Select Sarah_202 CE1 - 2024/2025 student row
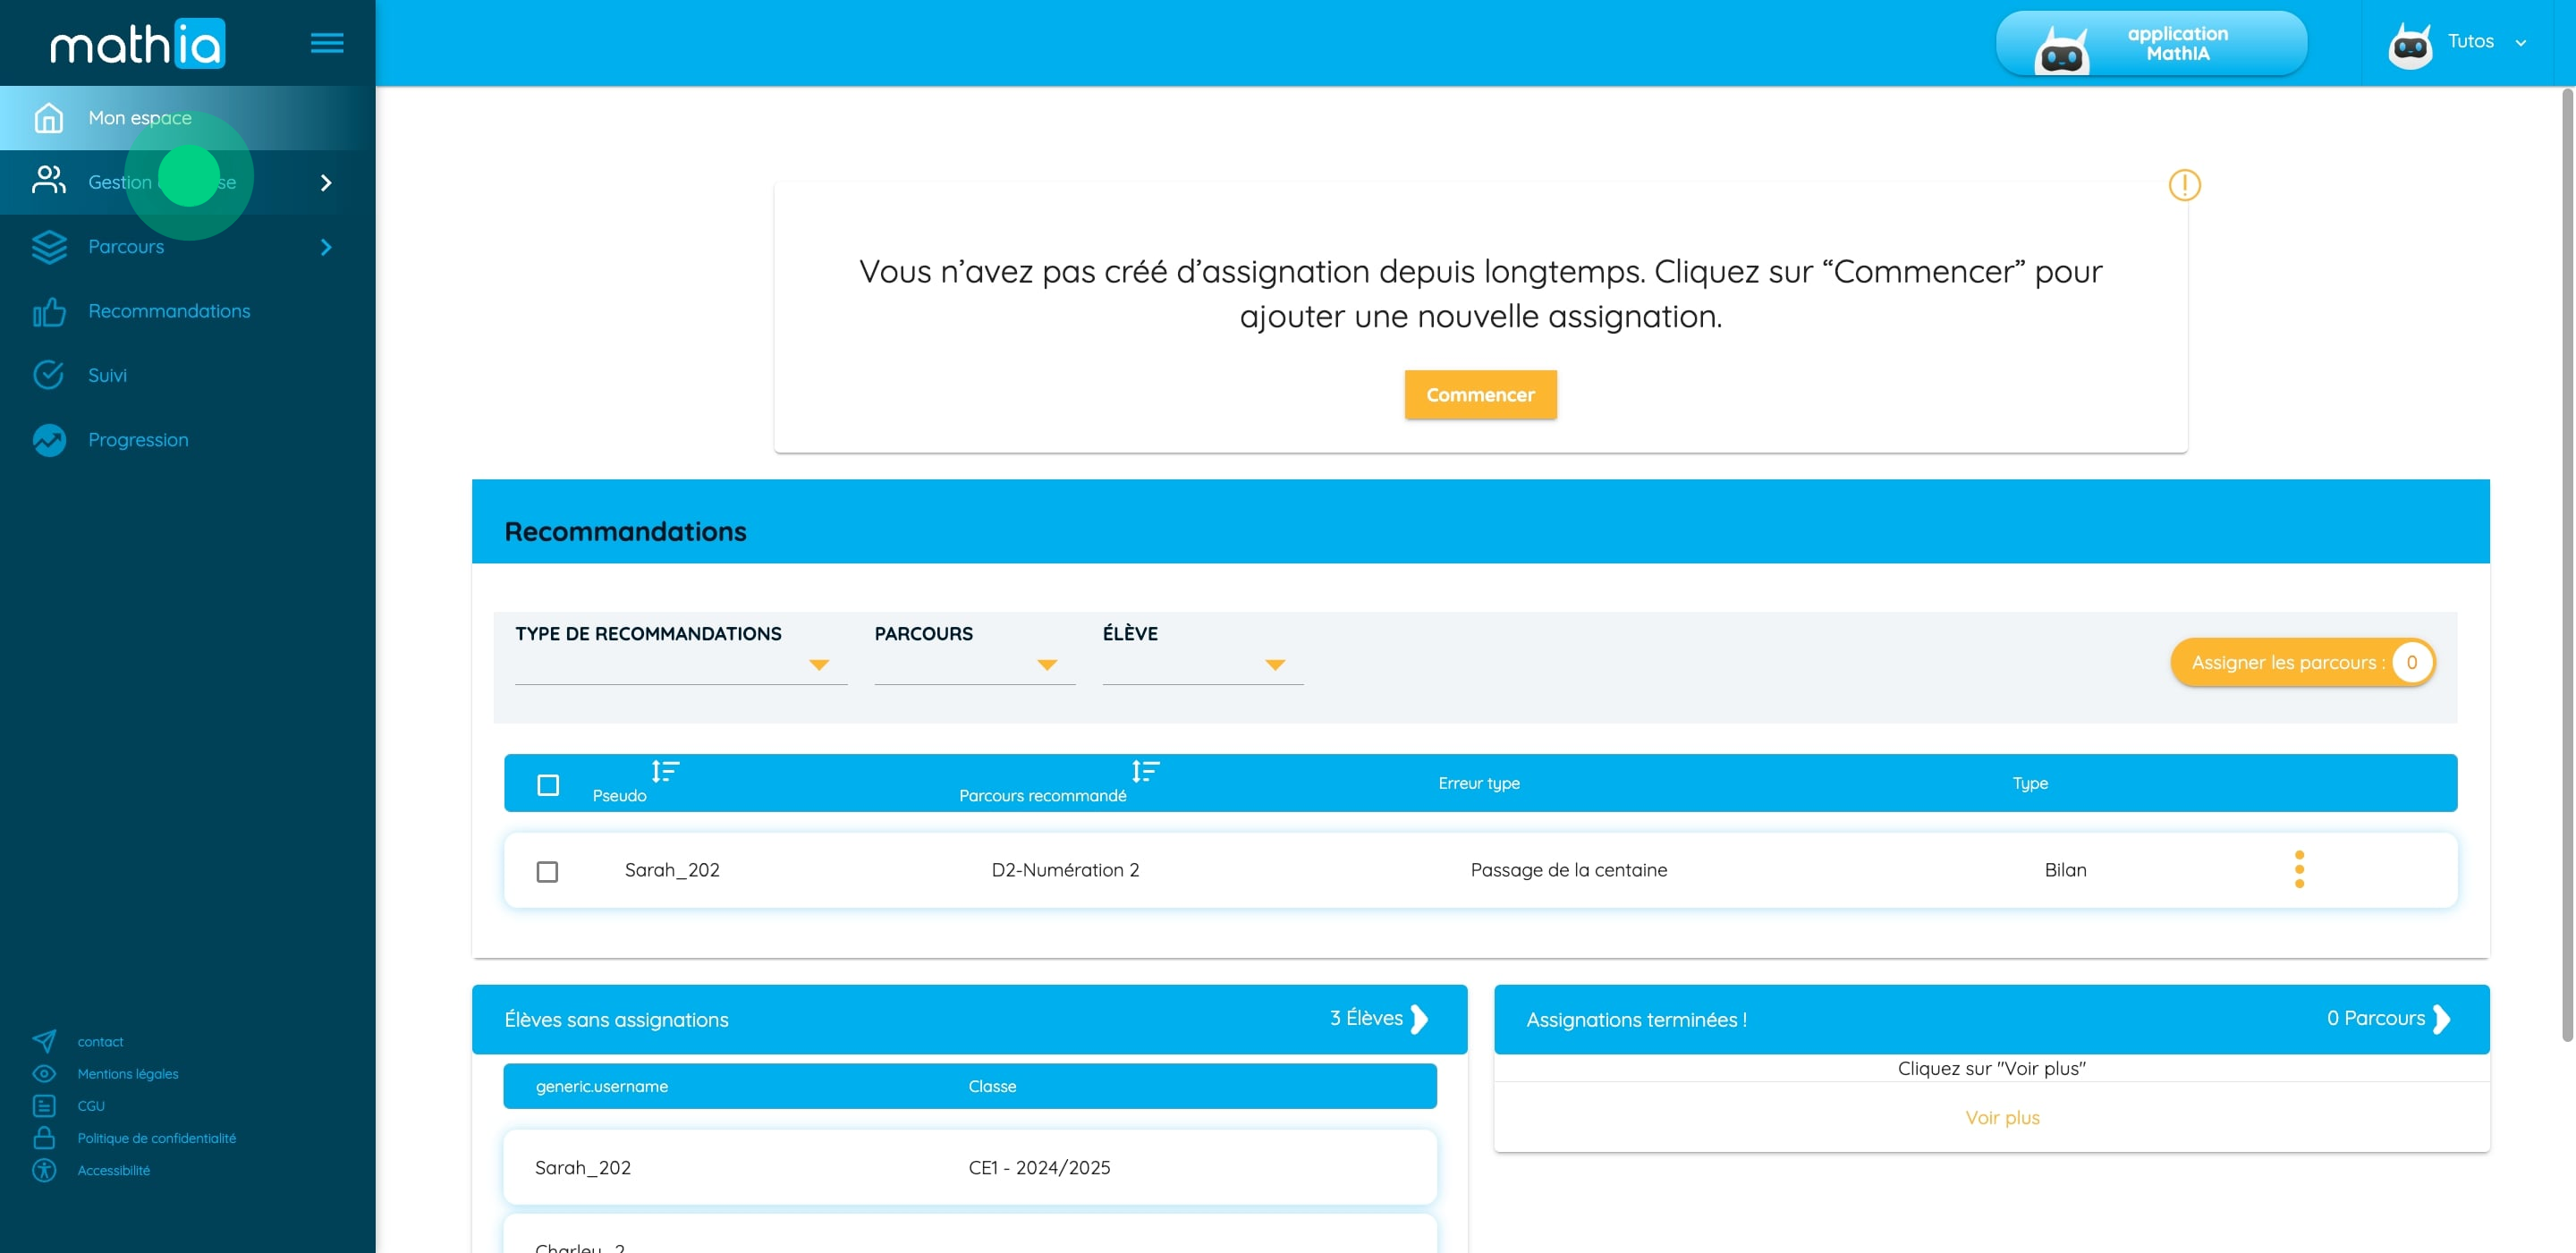The height and width of the screenshot is (1253, 2576). coord(969,1167)
